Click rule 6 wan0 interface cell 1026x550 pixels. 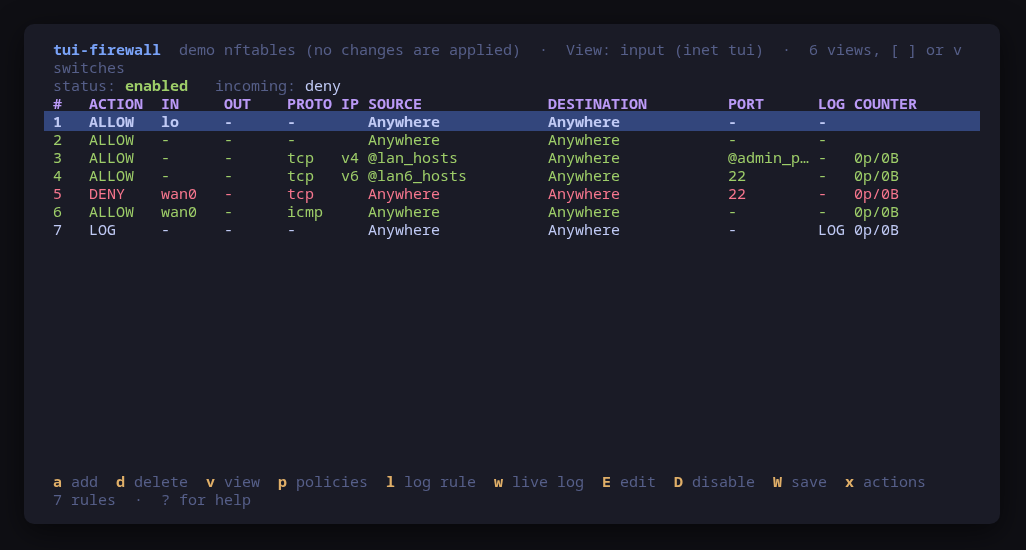click(179, 213)
